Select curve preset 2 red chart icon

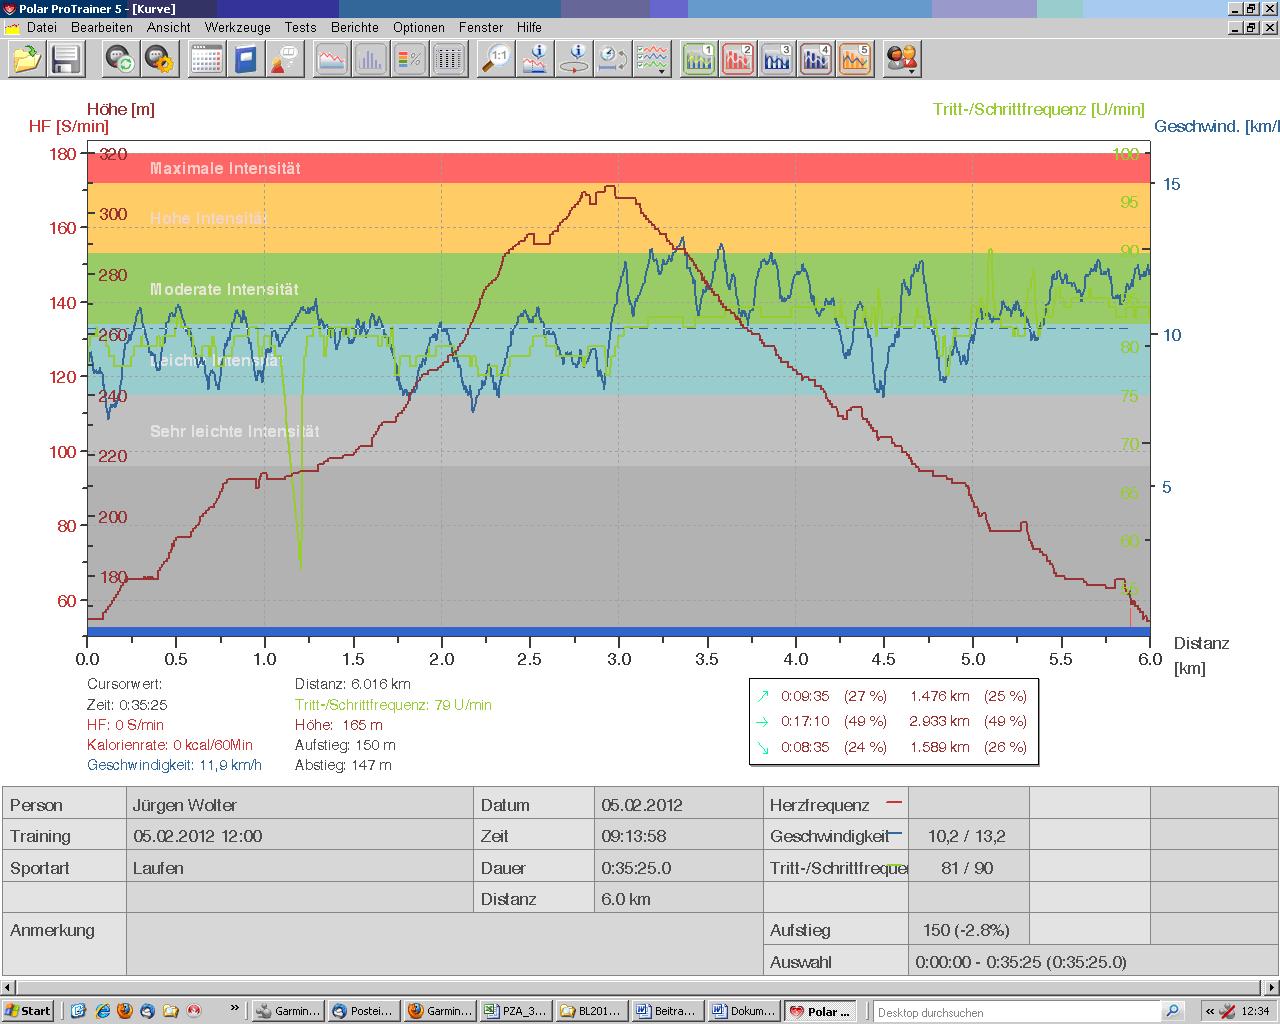pyautogui.click(x=738, y=60)
